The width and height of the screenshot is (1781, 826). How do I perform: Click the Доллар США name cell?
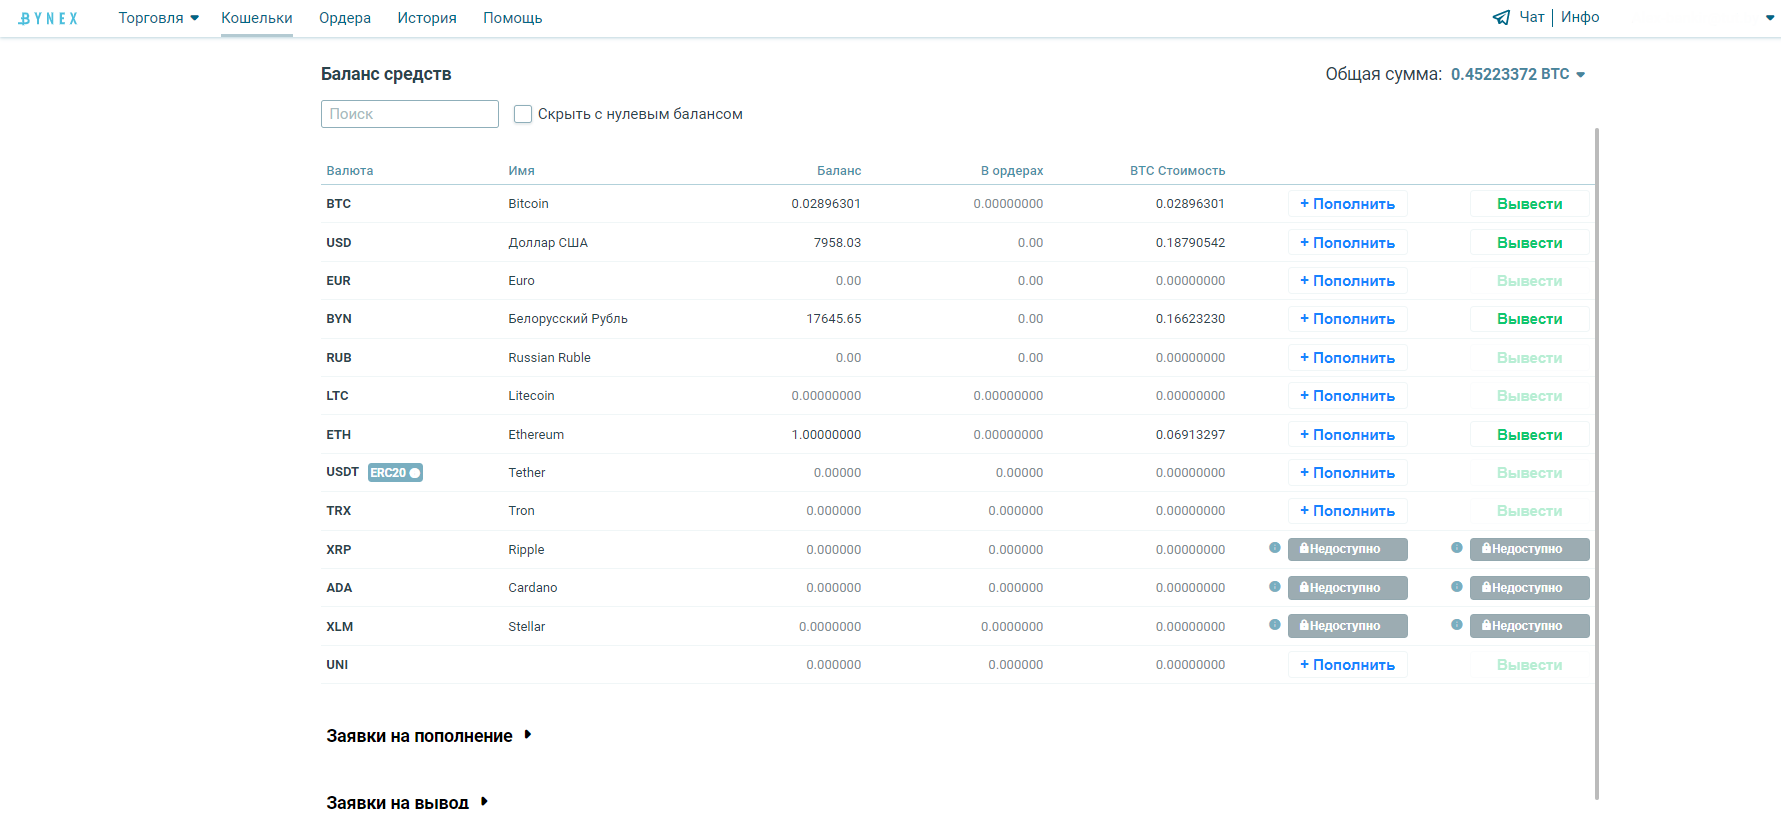point(548,243)
